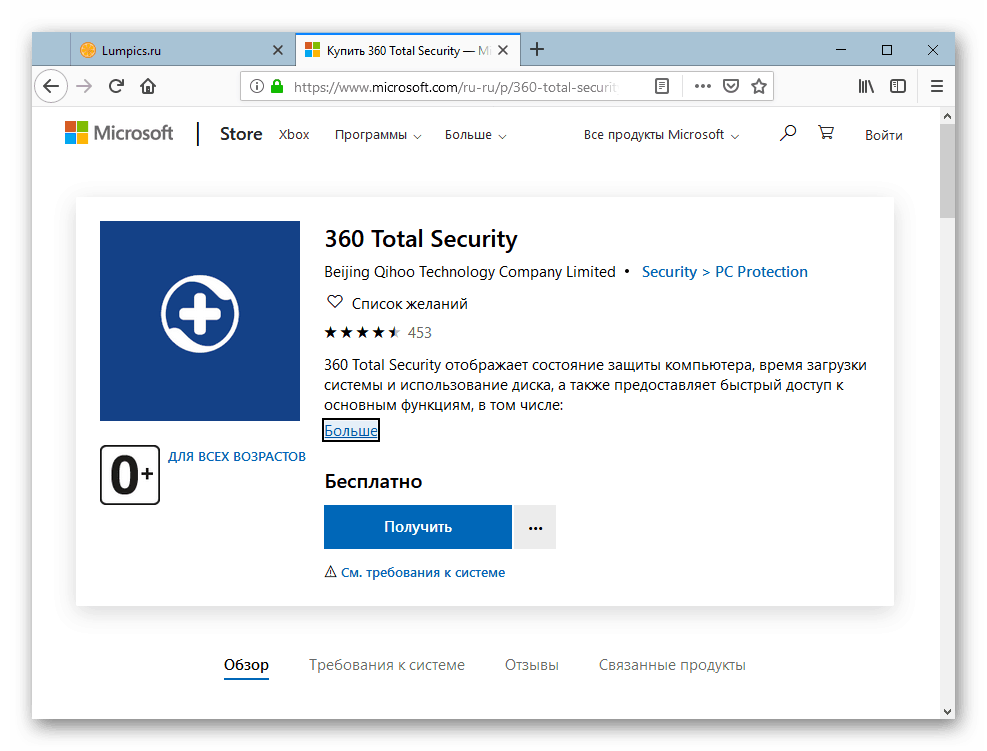Viewport: 987px width, 751px height.
Task: Go back using the browser back arrow
Action: (51, 86)
